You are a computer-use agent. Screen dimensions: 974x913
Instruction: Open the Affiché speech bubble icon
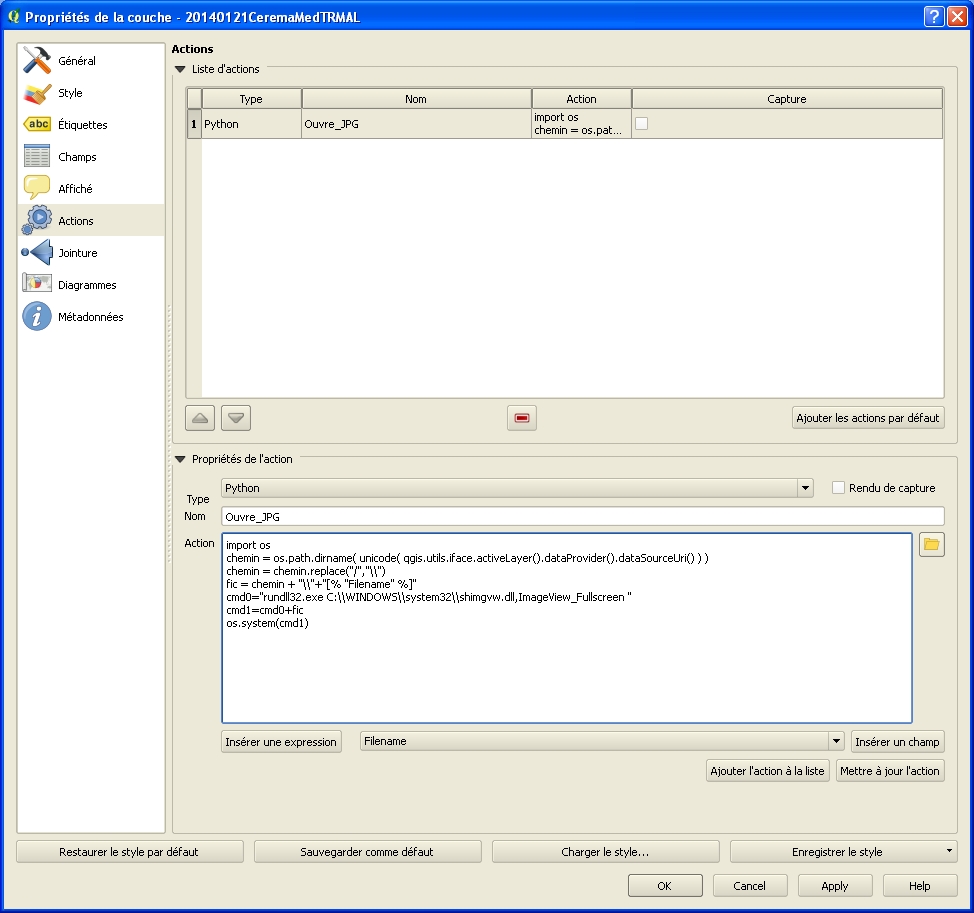pos(37,188)
